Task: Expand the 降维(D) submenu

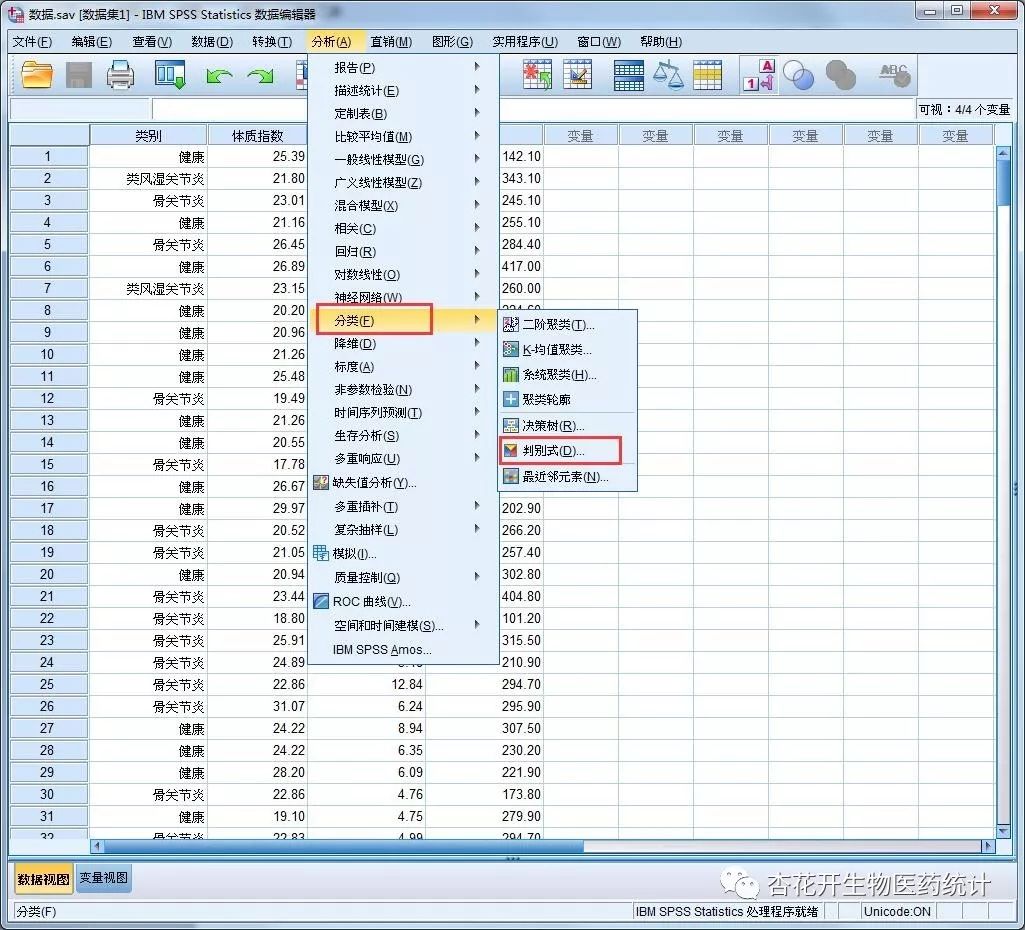Action: coord(403,344)
